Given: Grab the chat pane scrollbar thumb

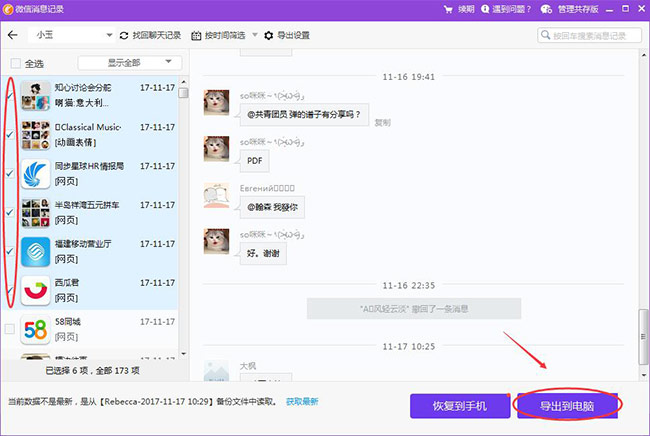Looking at the screenshot, I should [644, 337].
